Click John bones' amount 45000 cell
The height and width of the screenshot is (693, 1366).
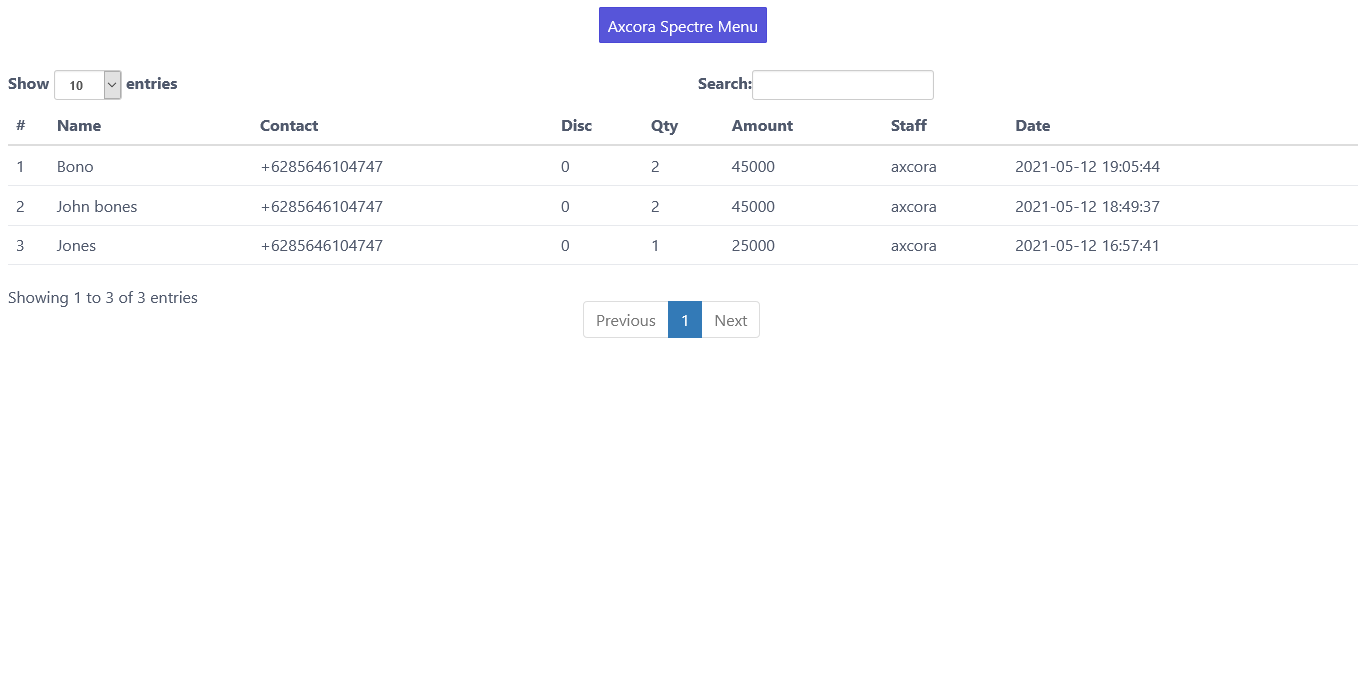tap(753, 207)
